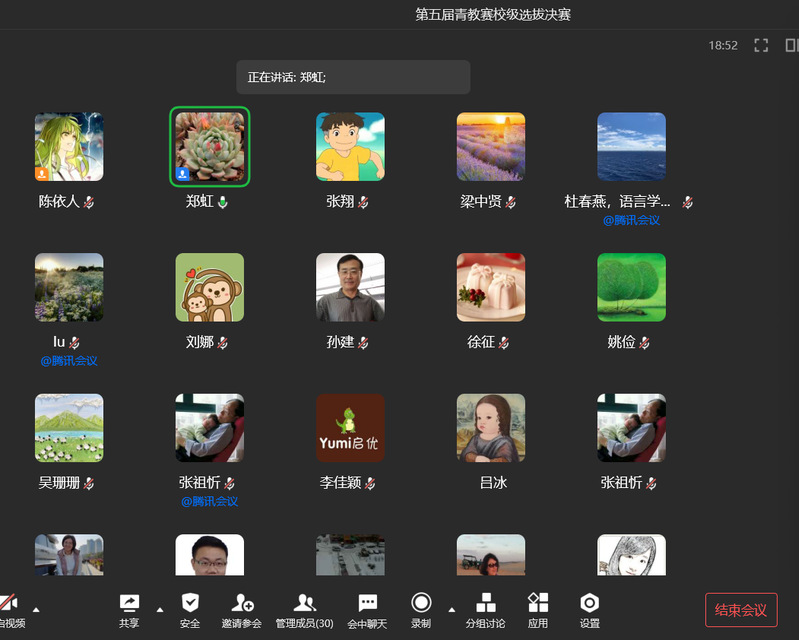Image resolution: width=799 pixels, height=640 pixels.
Task: Select 孙建's avatar photo
Action: [x=350, y=287]
